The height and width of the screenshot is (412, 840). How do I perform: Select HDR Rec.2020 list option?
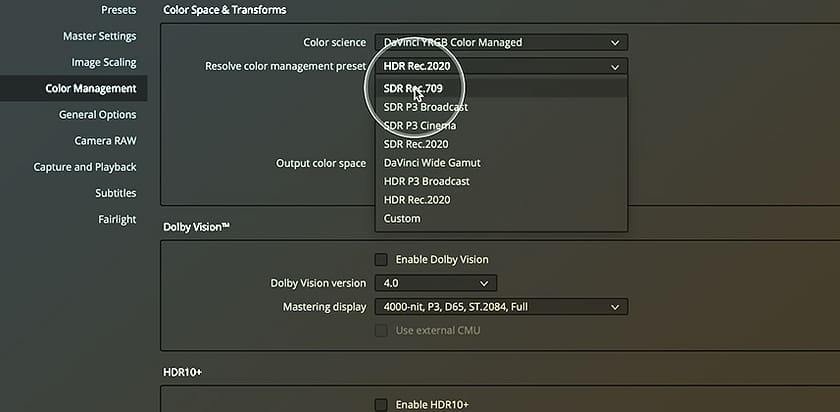(x=501, y=200)
